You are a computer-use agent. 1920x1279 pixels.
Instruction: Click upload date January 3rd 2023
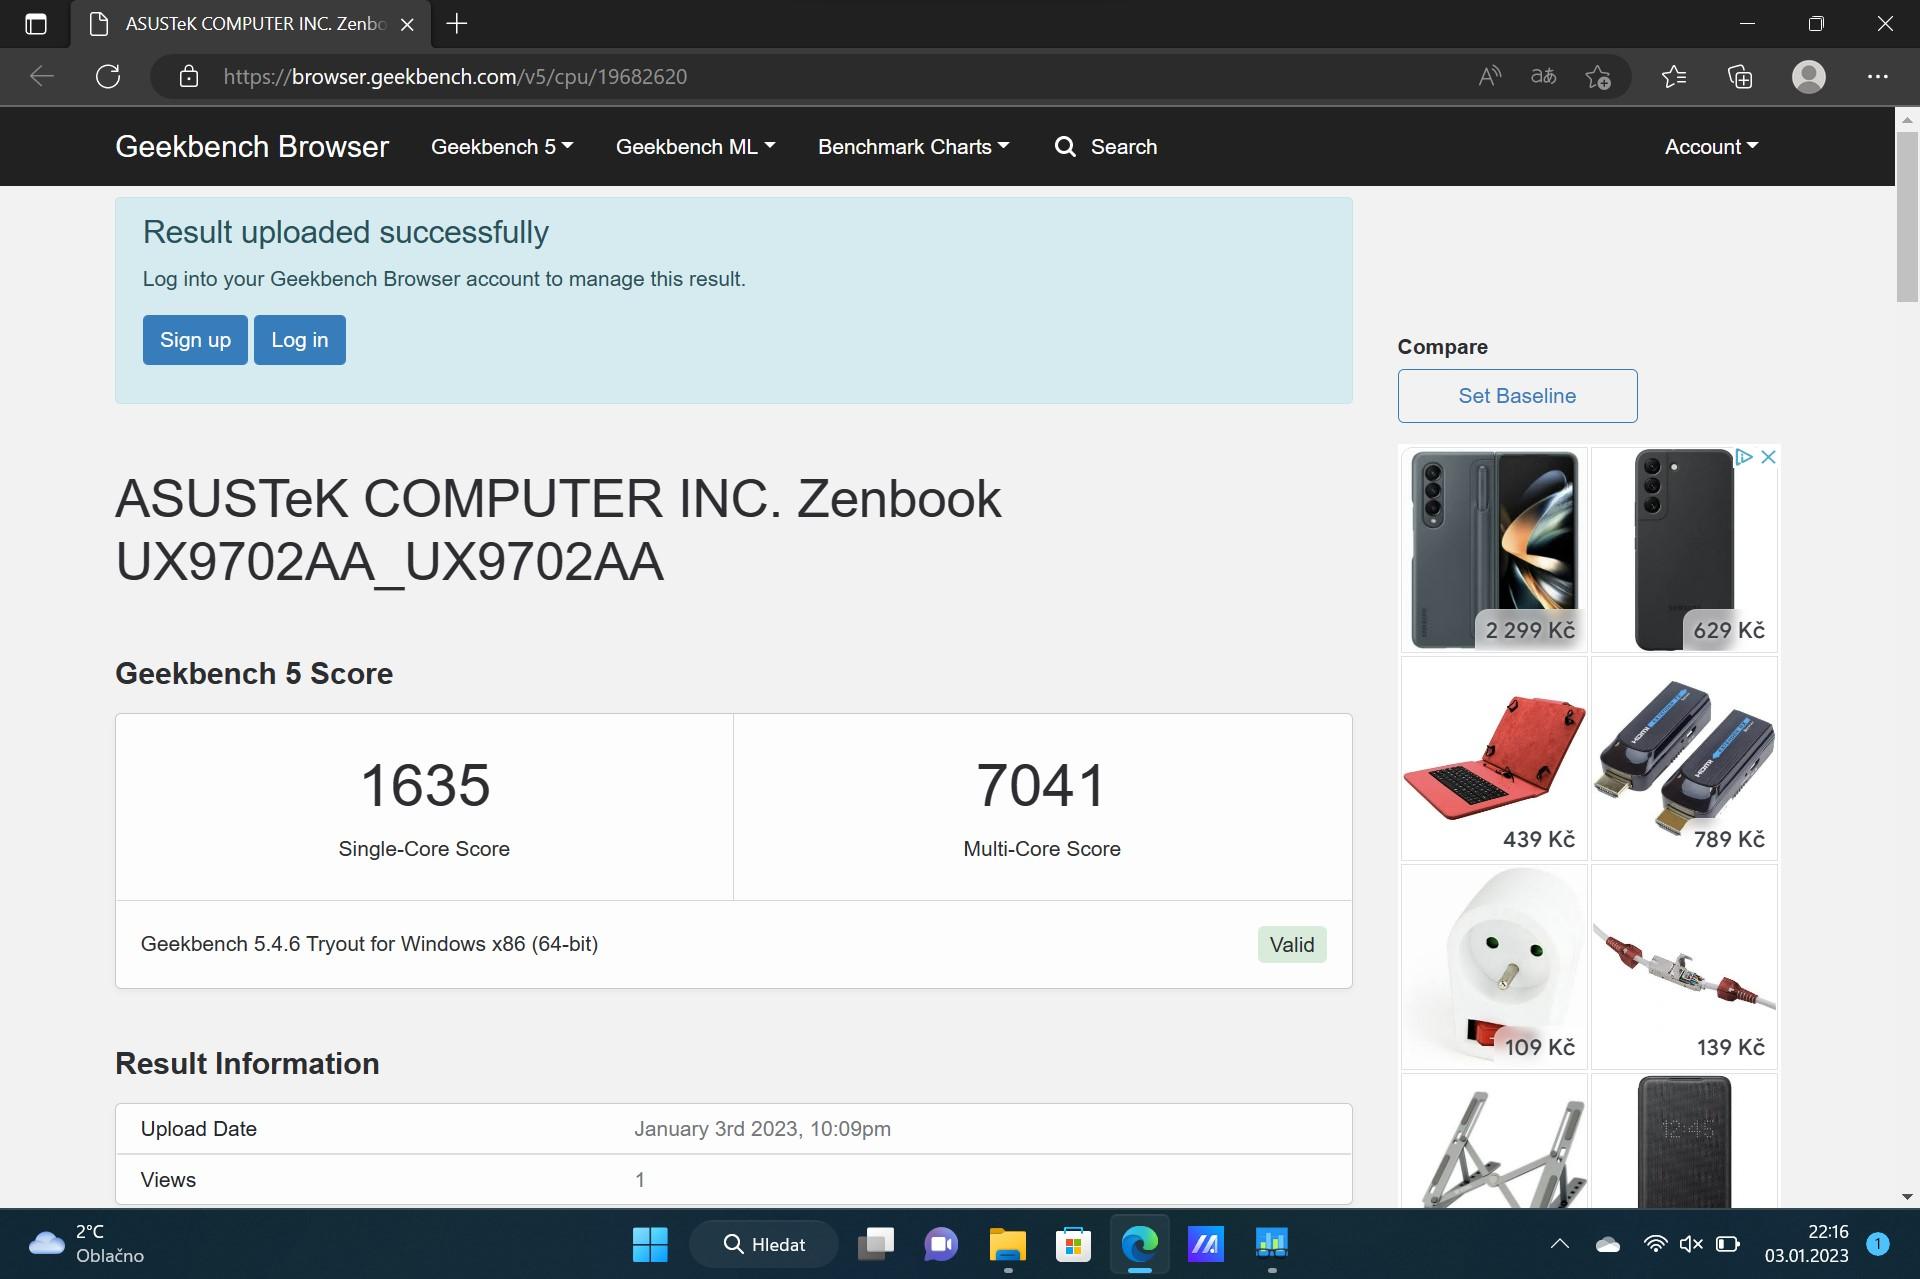point(762,1129)
